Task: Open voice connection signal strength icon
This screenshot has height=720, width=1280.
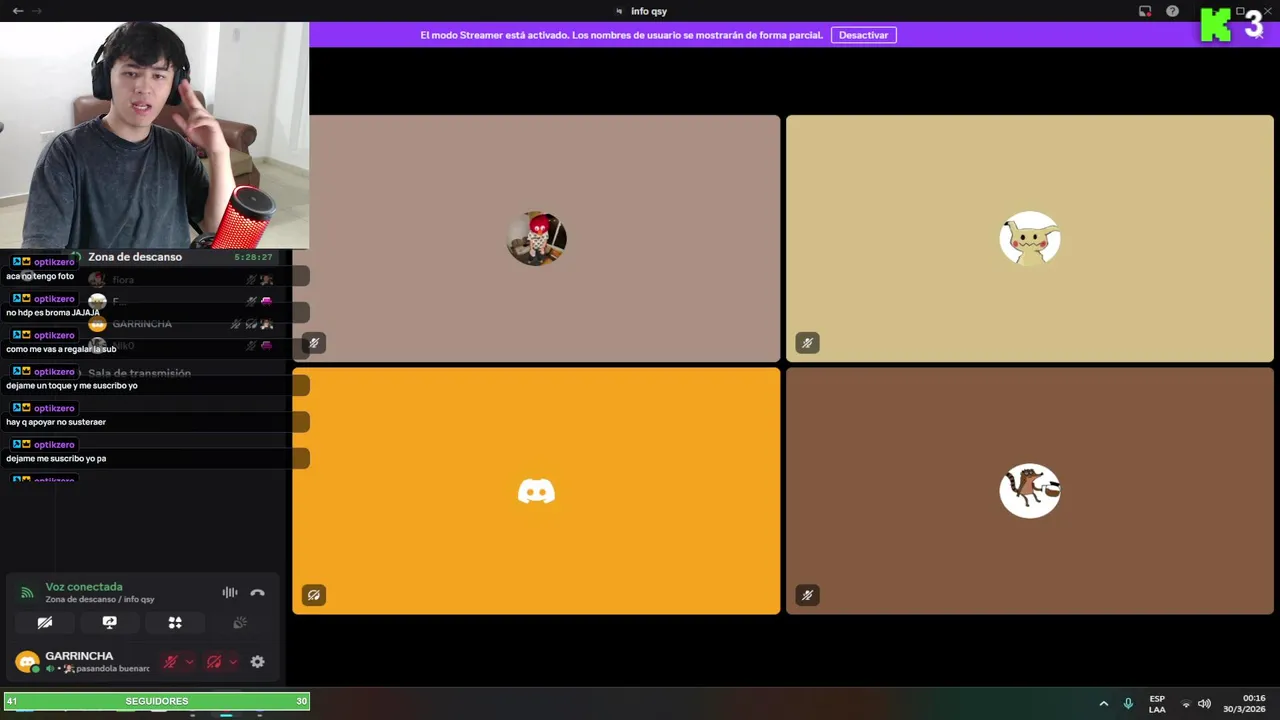Action: [x=27, y=593]
